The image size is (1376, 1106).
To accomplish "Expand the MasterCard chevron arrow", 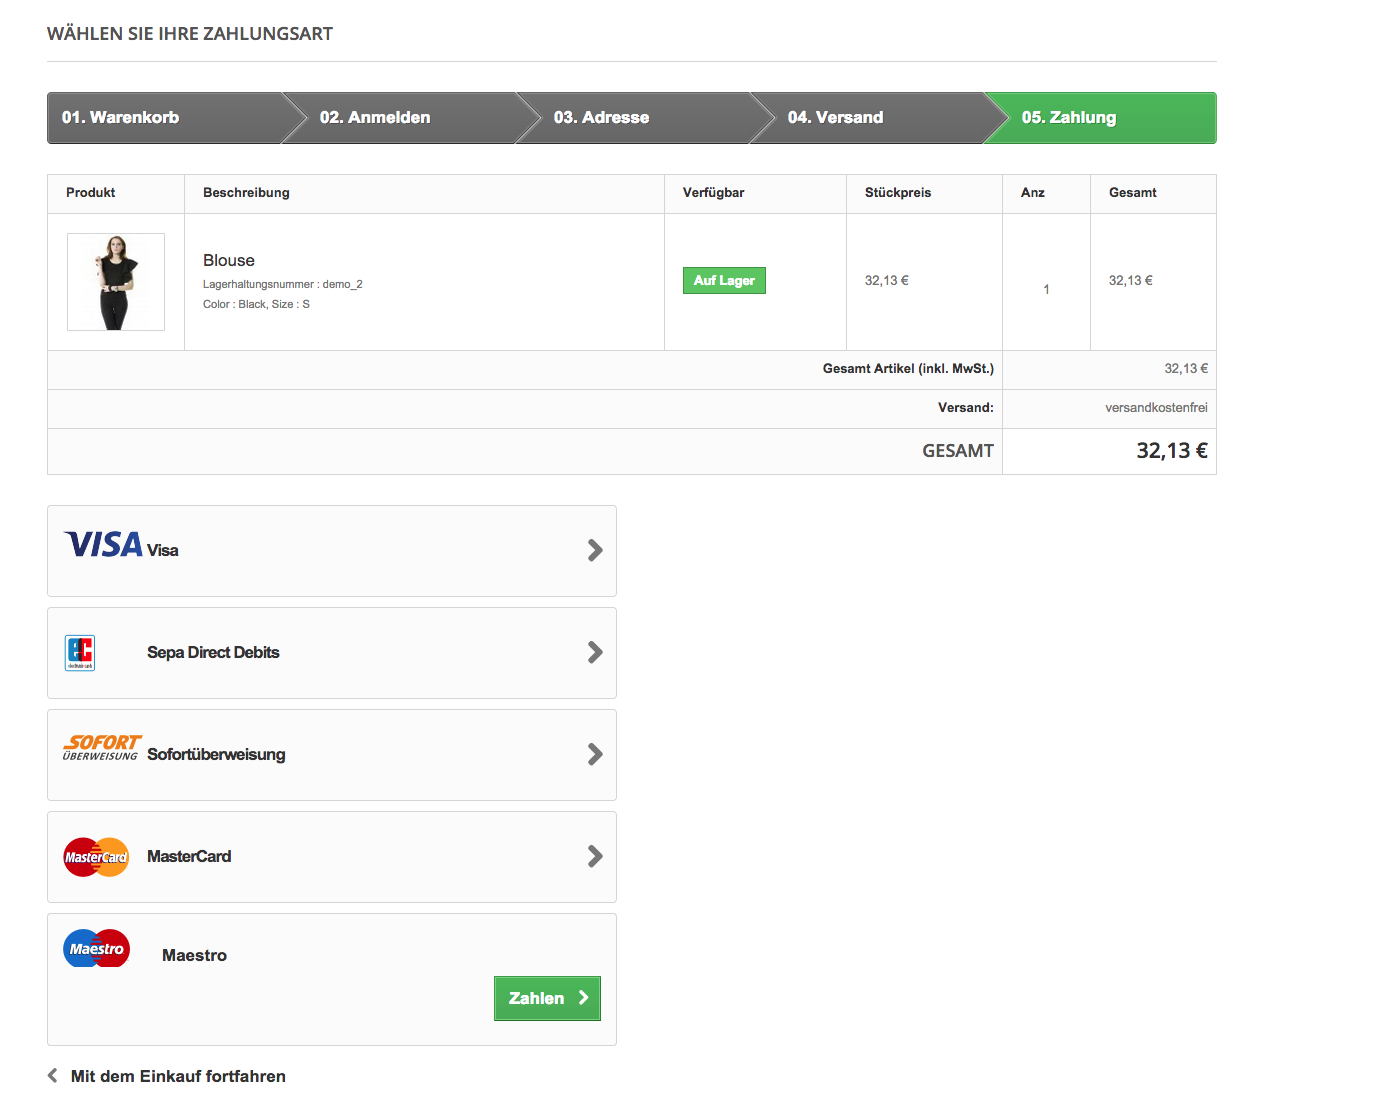I will coord(595,856).
